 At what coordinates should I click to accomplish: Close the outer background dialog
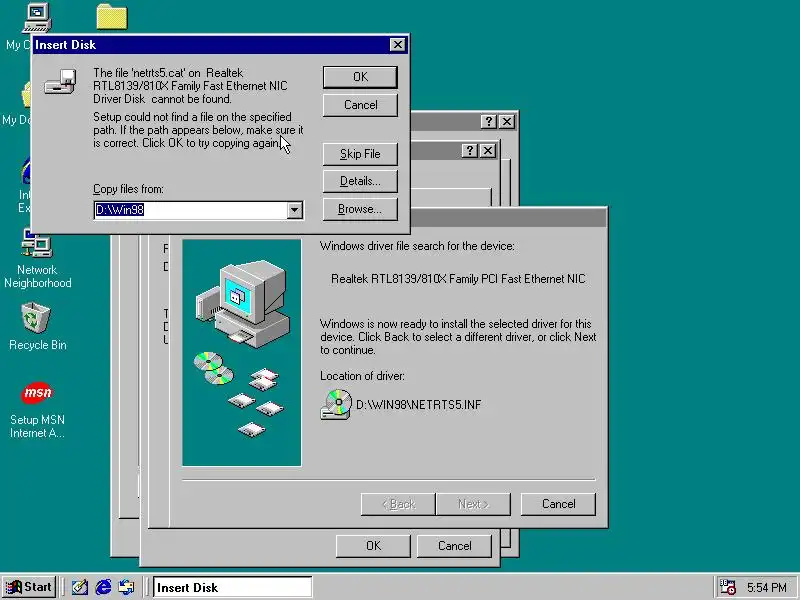506,121
